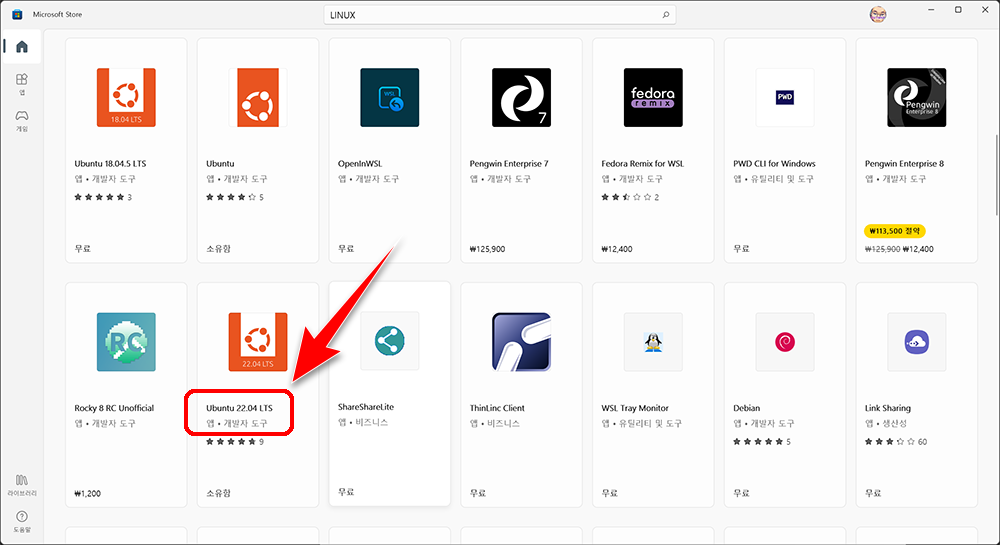Open the user profile avatar
The image size is (1000, 545).
click(x=878, y=14)
